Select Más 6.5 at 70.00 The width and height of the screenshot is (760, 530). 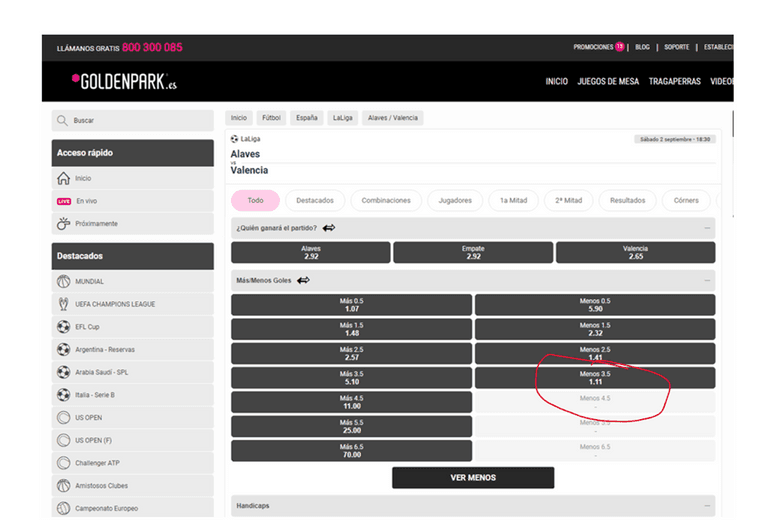pyautogui.click(x=351, y=450)
